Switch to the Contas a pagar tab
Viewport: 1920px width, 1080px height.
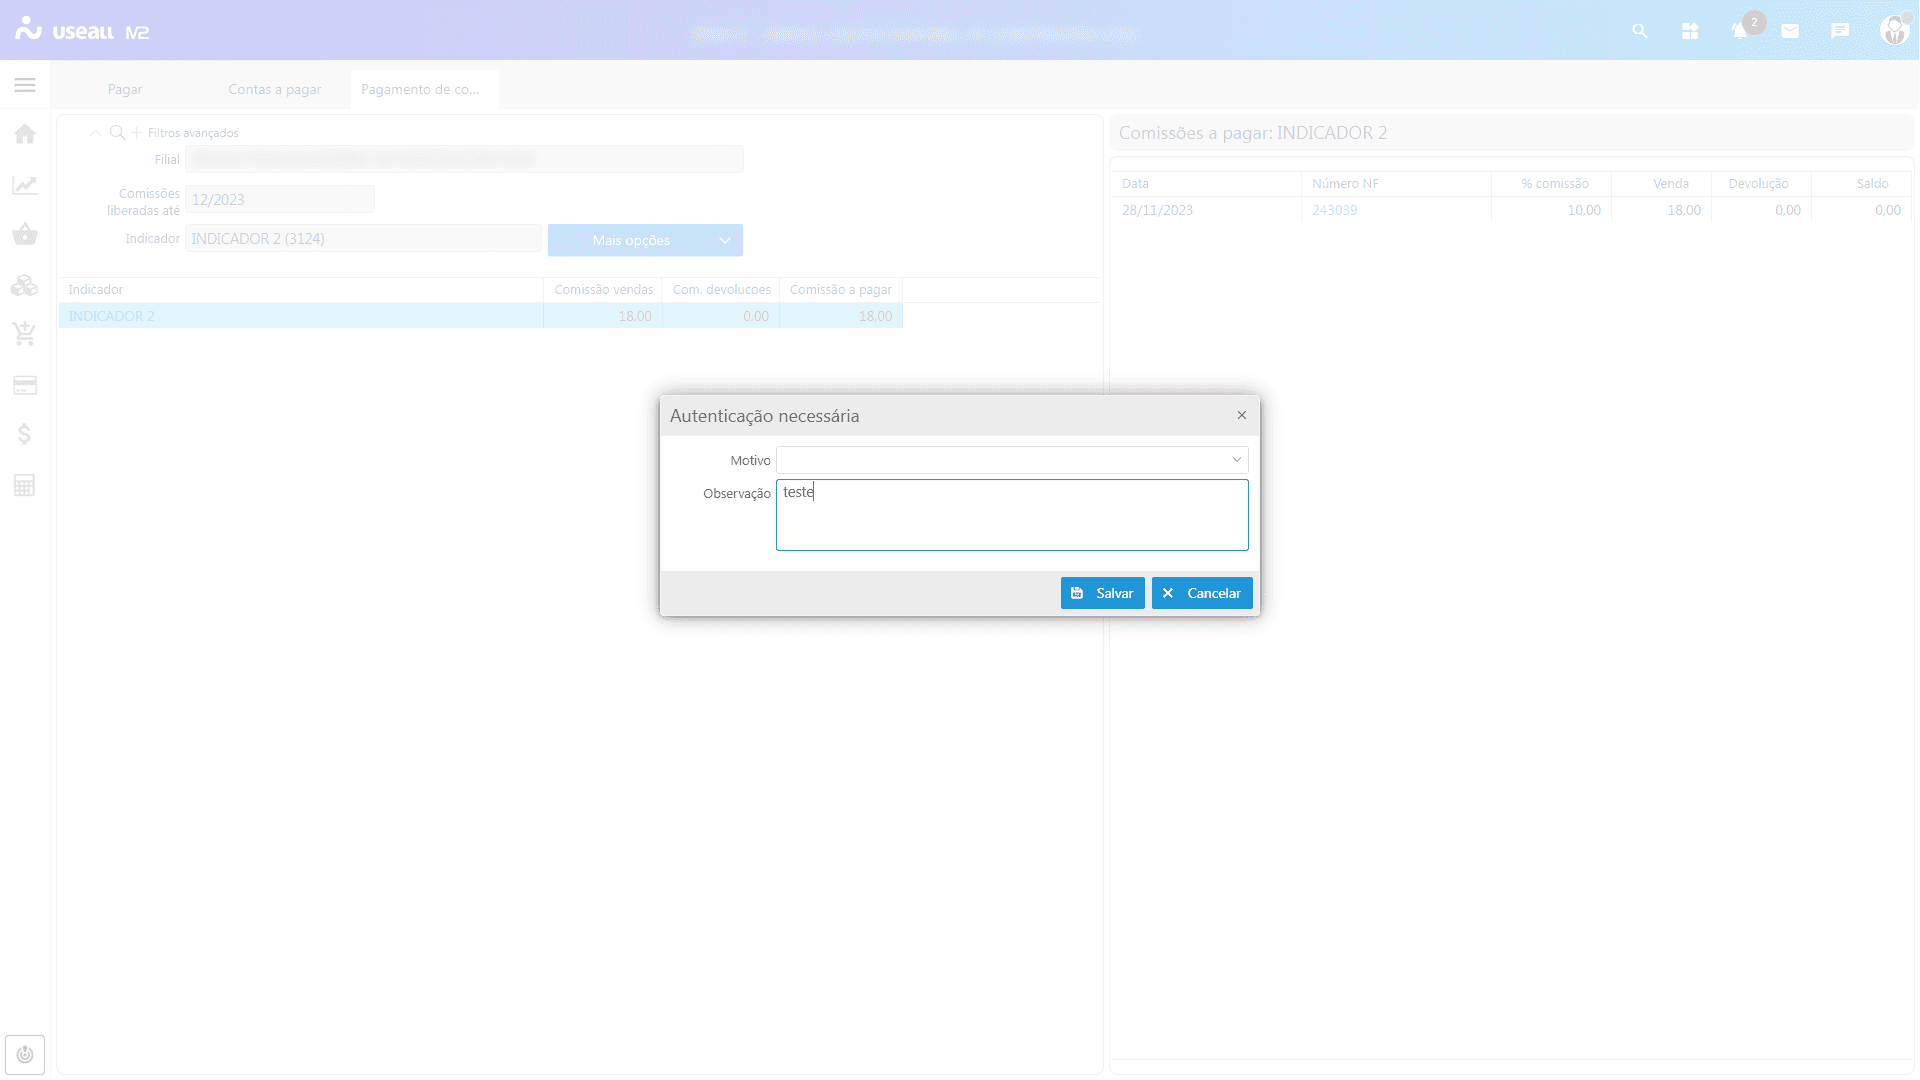point(274,89)
